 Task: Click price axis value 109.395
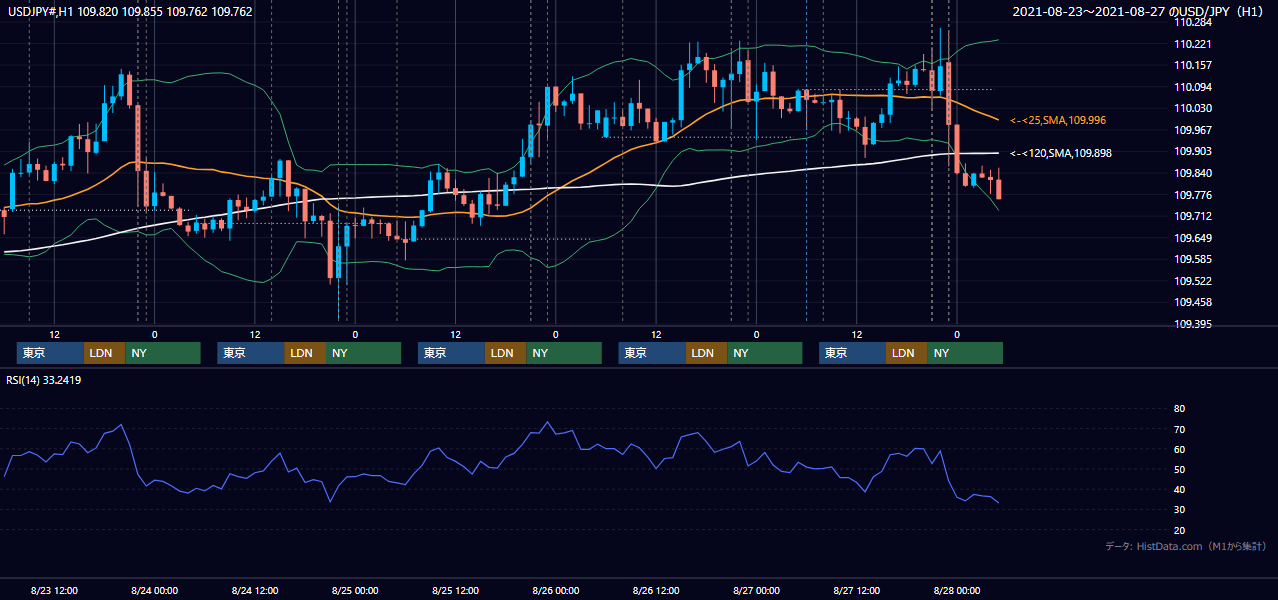point(1192,324)
